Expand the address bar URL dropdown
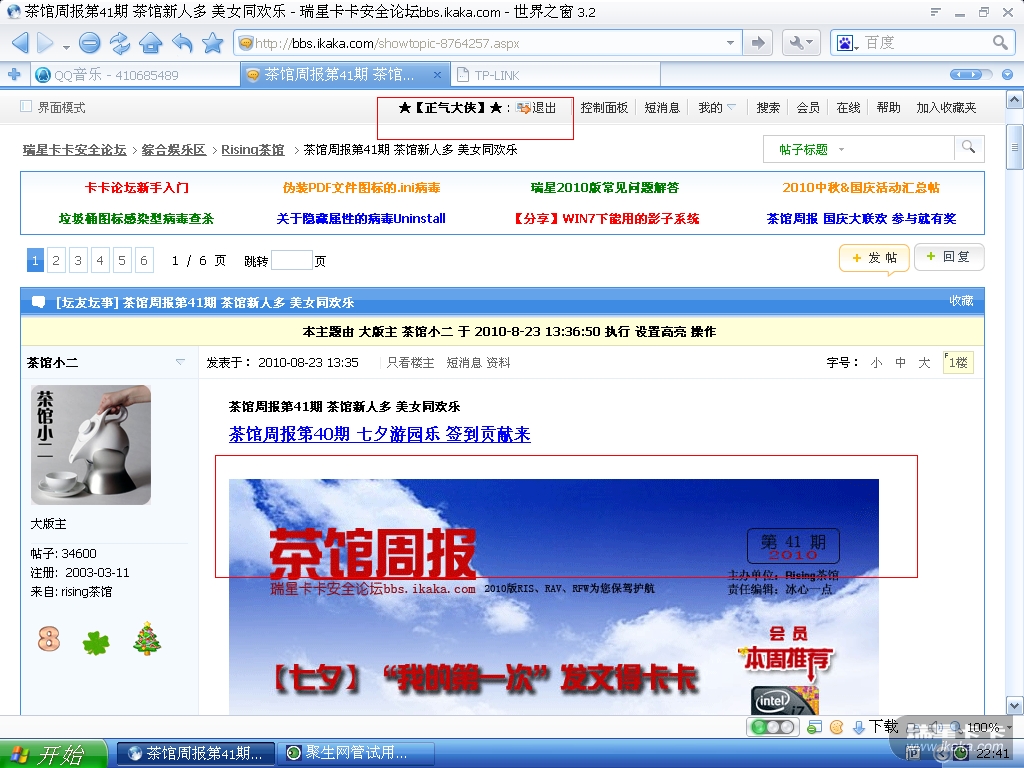This screenshot has width=1024, height=768. tap(730, 43)
